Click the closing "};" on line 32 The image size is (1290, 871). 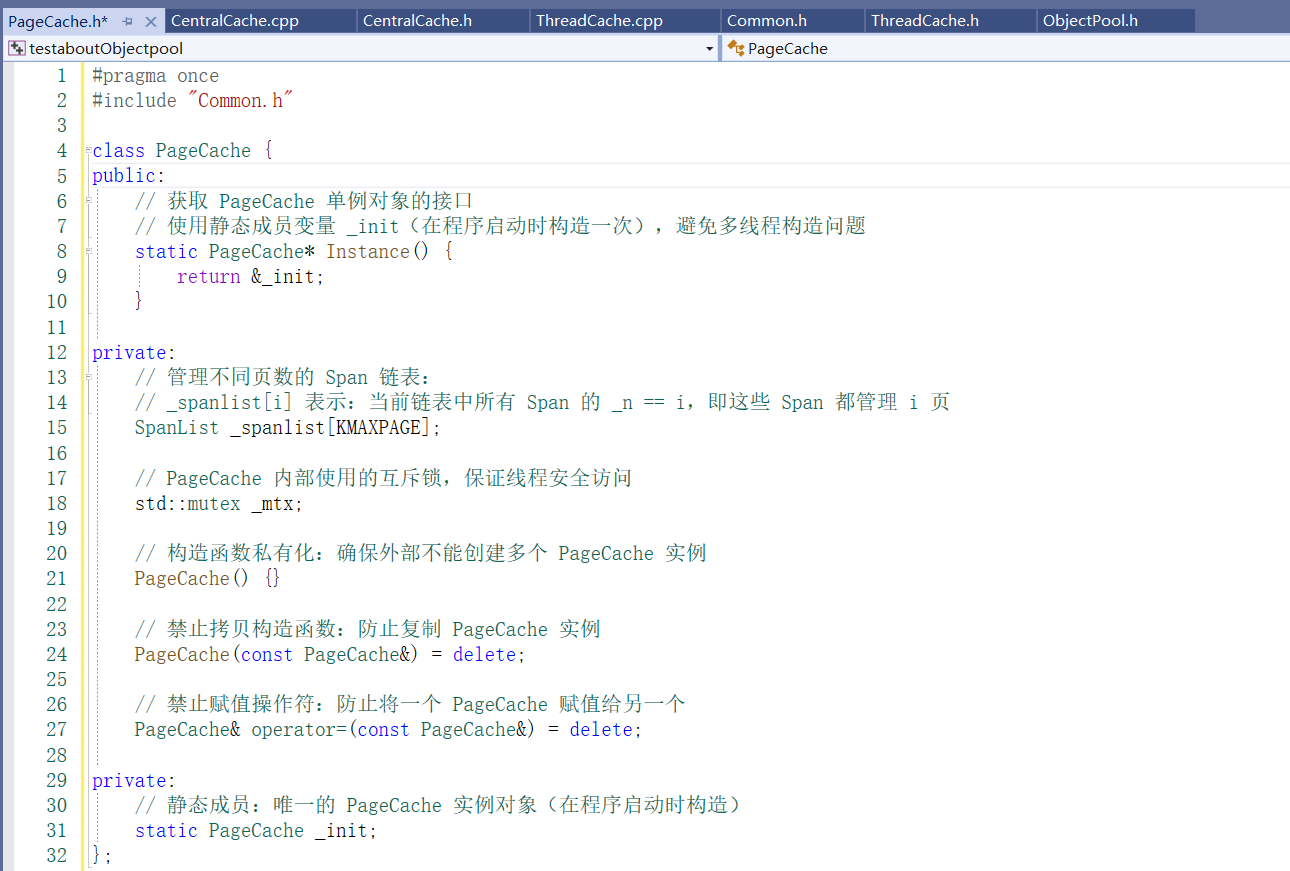click(102, 856)
